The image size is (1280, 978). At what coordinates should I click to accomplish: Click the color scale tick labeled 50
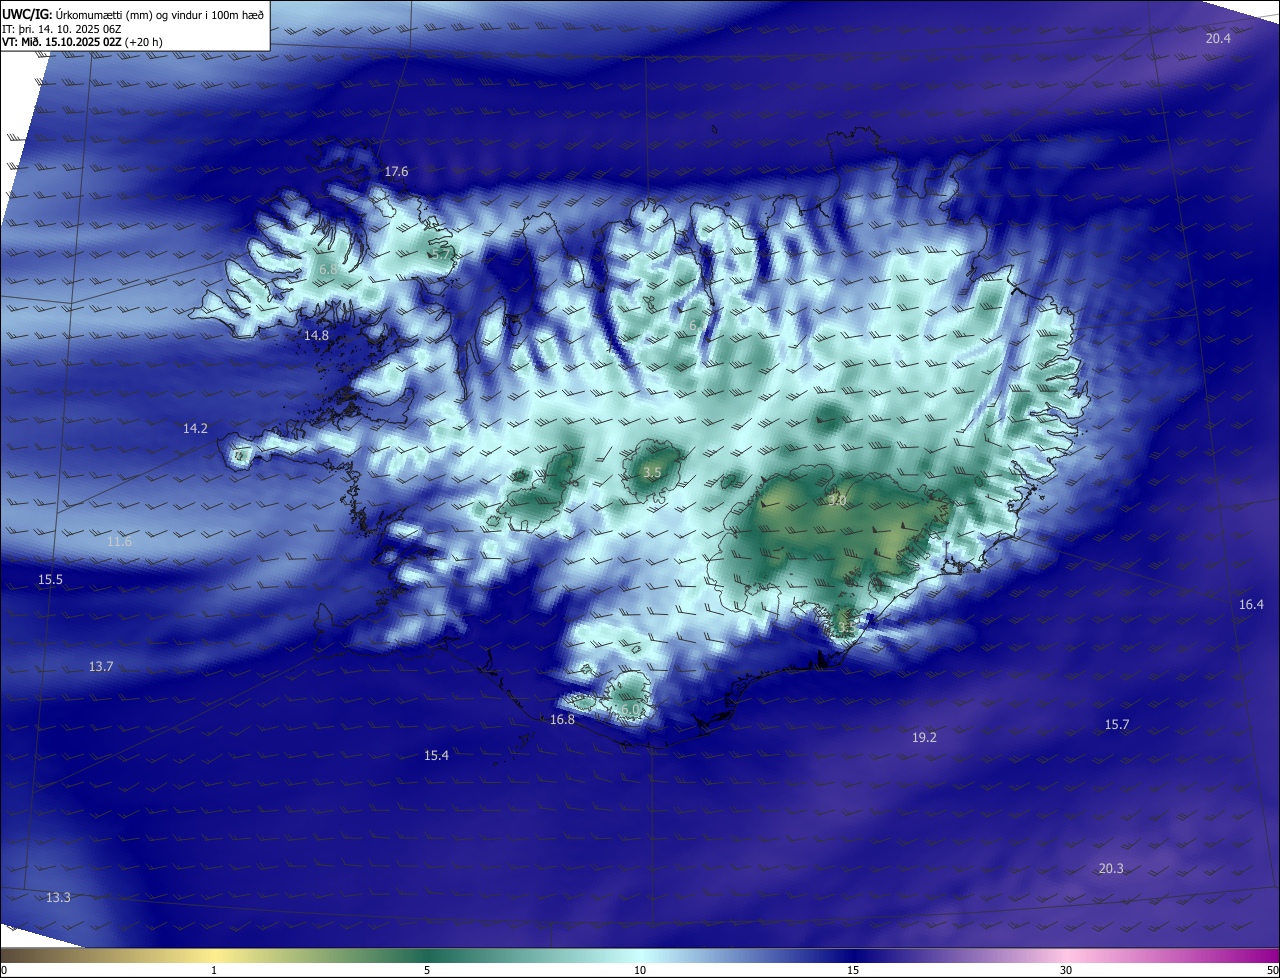[x=1272, y=970]
